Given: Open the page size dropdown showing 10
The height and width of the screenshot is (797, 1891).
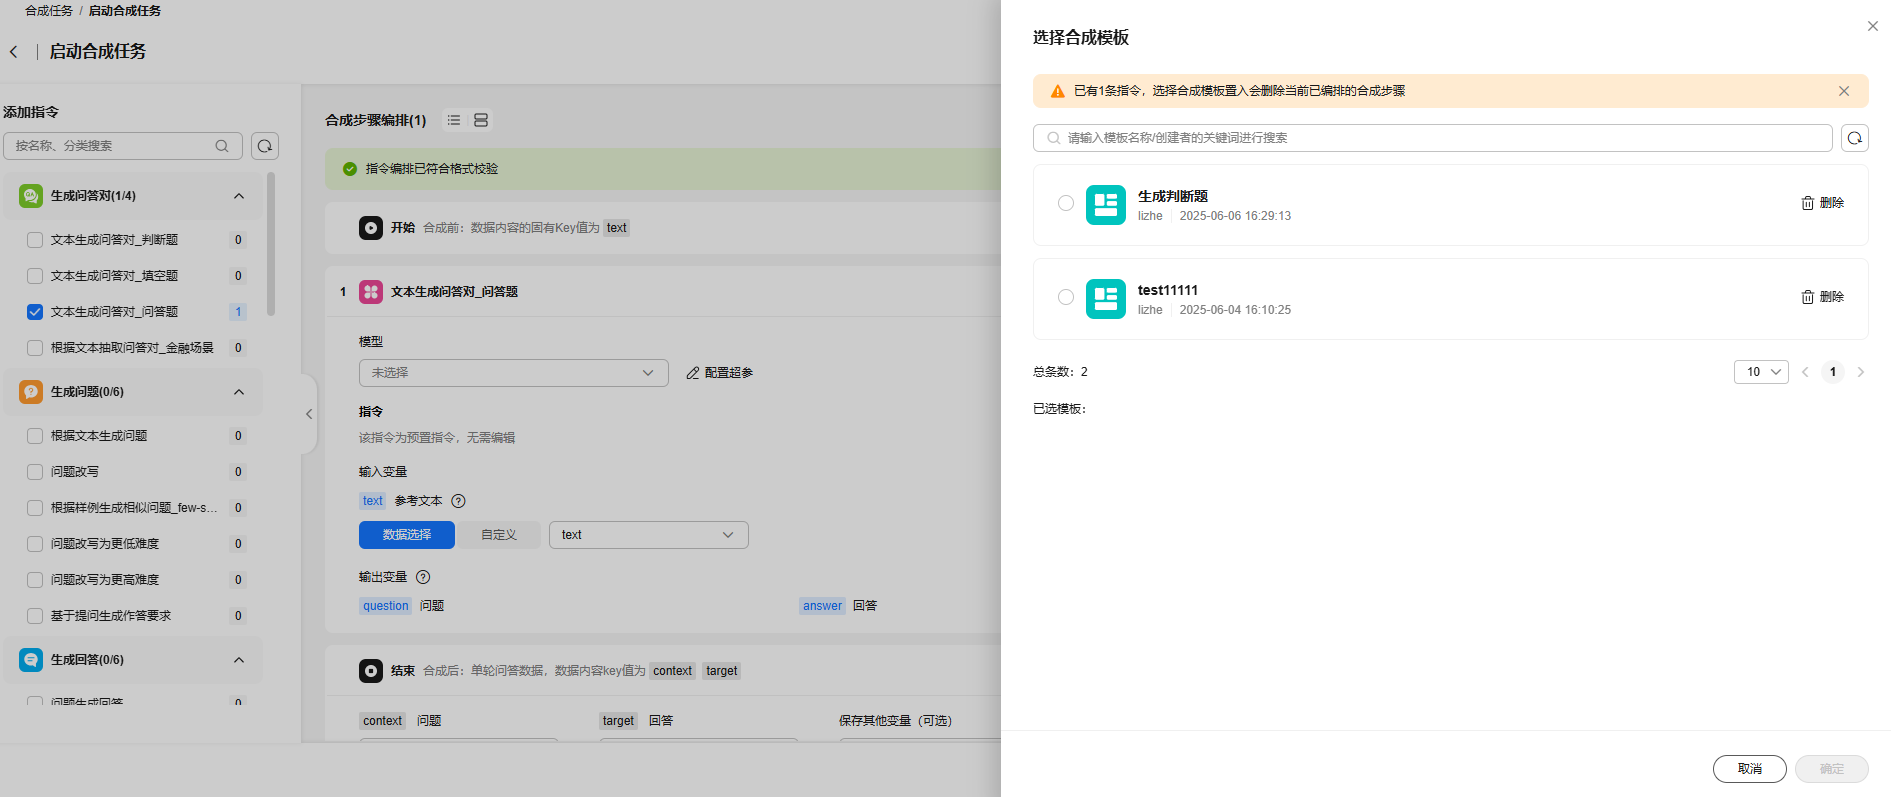Looking at the screenshot, I should point(1760,372).
